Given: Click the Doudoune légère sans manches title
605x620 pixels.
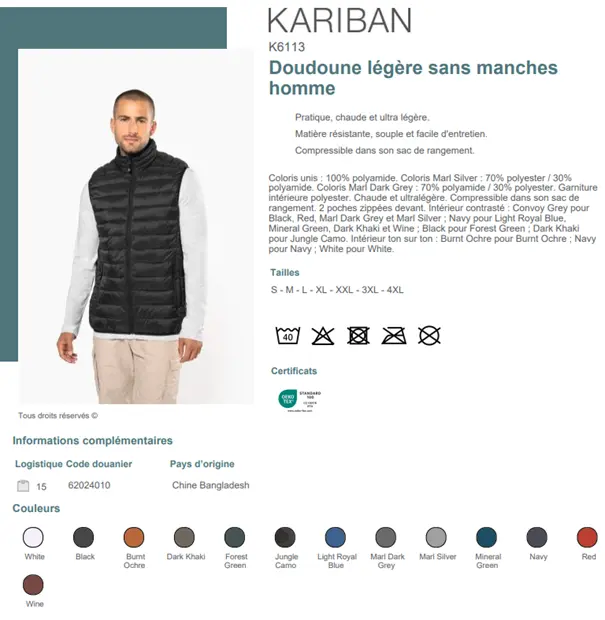Looking at the screenshot, I should pos(413,78).
